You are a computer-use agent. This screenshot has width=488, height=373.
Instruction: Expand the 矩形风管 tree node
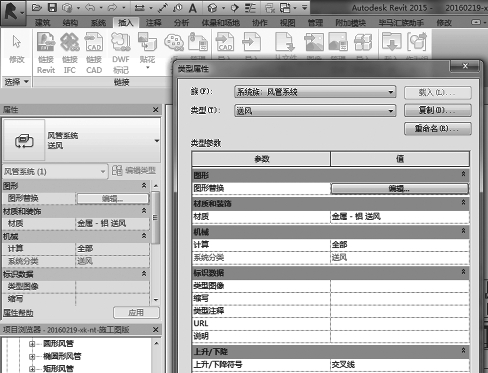click(32, 369)
